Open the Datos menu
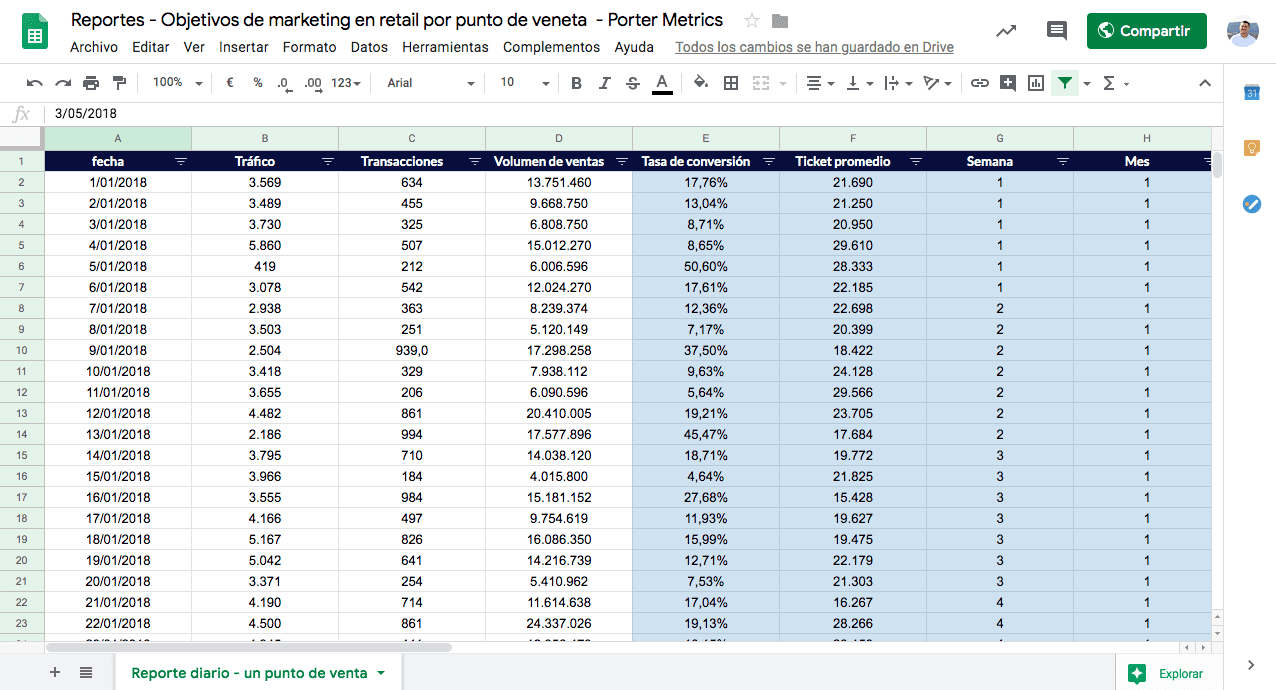Image resolution: width=1276 pixels, height=690 pixels. (369, 47)
